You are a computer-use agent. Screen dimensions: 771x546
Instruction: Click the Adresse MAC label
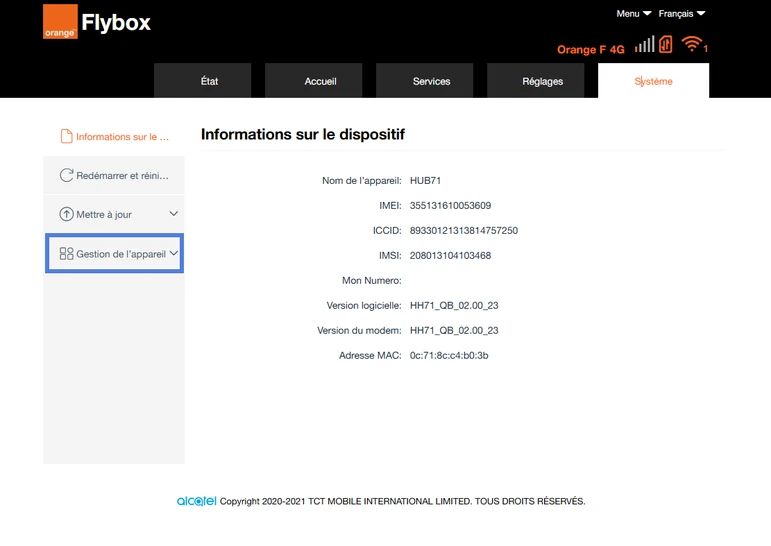pyautogui.click(x=370, y=356)
